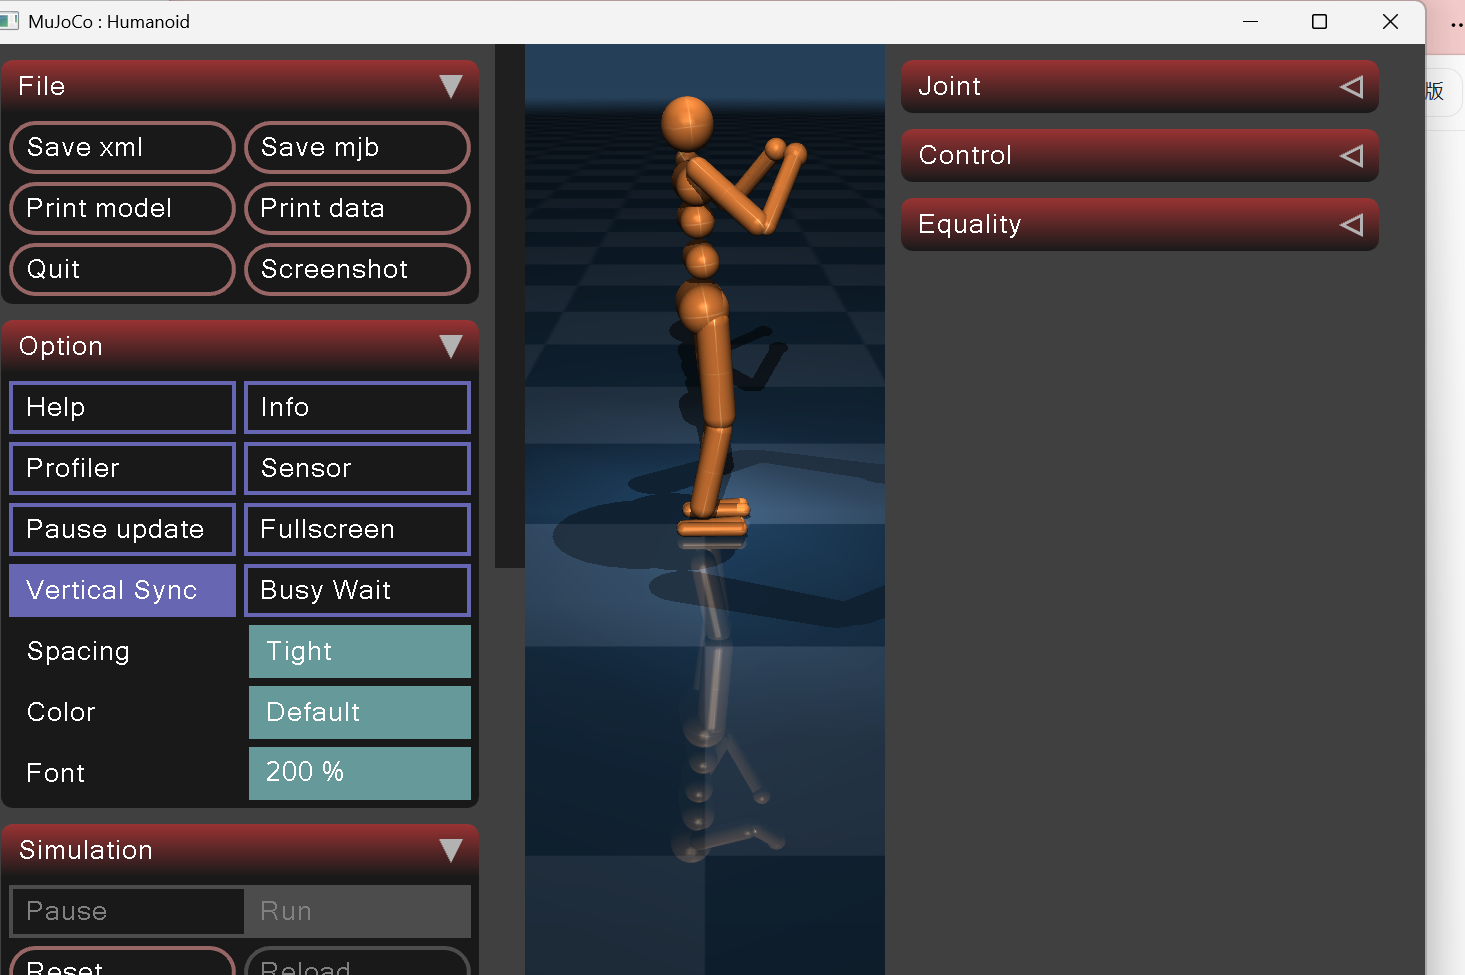Expand the Equality panel arrow
The height and width of the screenshot is (975, 1465).
[x=1351, y=225]
